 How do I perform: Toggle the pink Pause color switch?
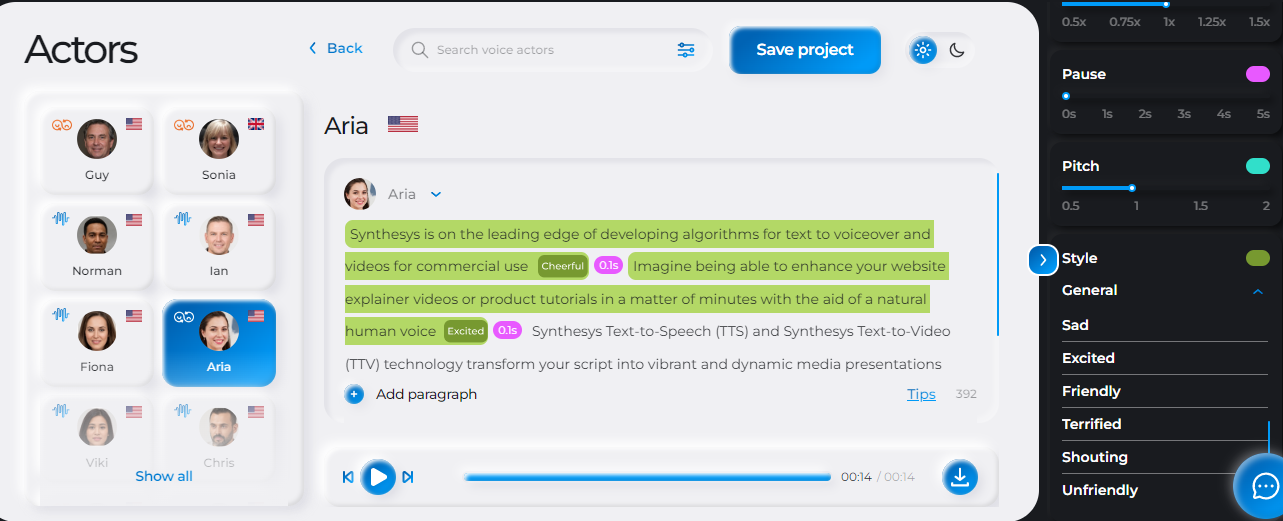pyautogui.click(x=1258, y=74)
